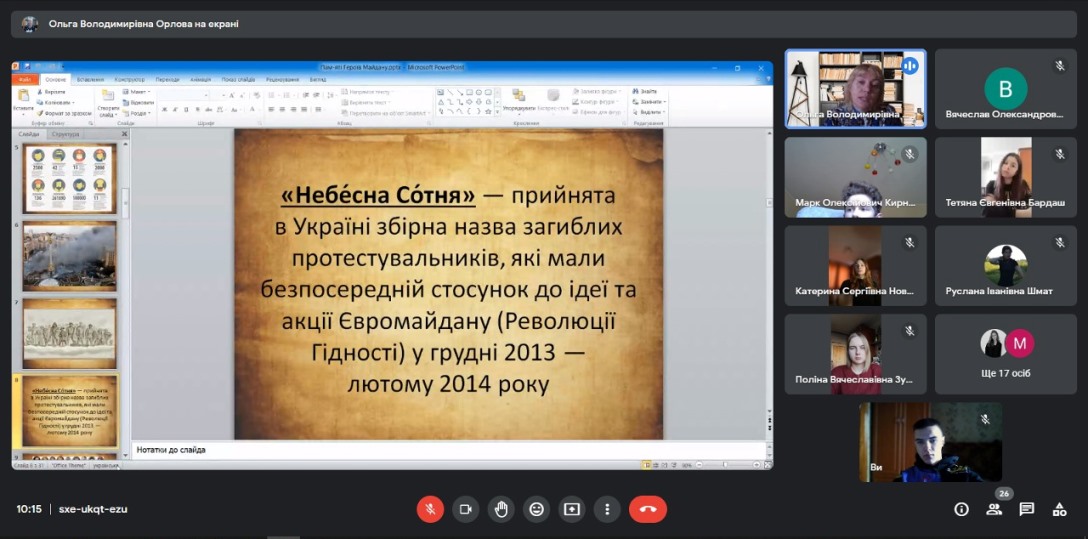Switch to the Вставлення ribbon tab
Screen dimensions: 1088x539
coord(89,79)
